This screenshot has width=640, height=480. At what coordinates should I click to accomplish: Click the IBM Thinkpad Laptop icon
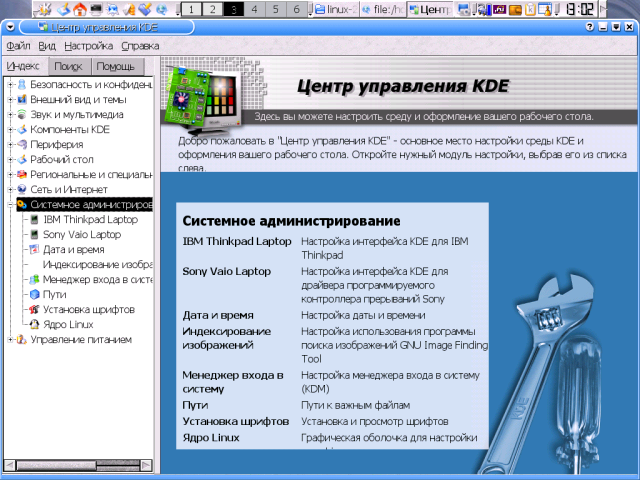pos(34,219)
